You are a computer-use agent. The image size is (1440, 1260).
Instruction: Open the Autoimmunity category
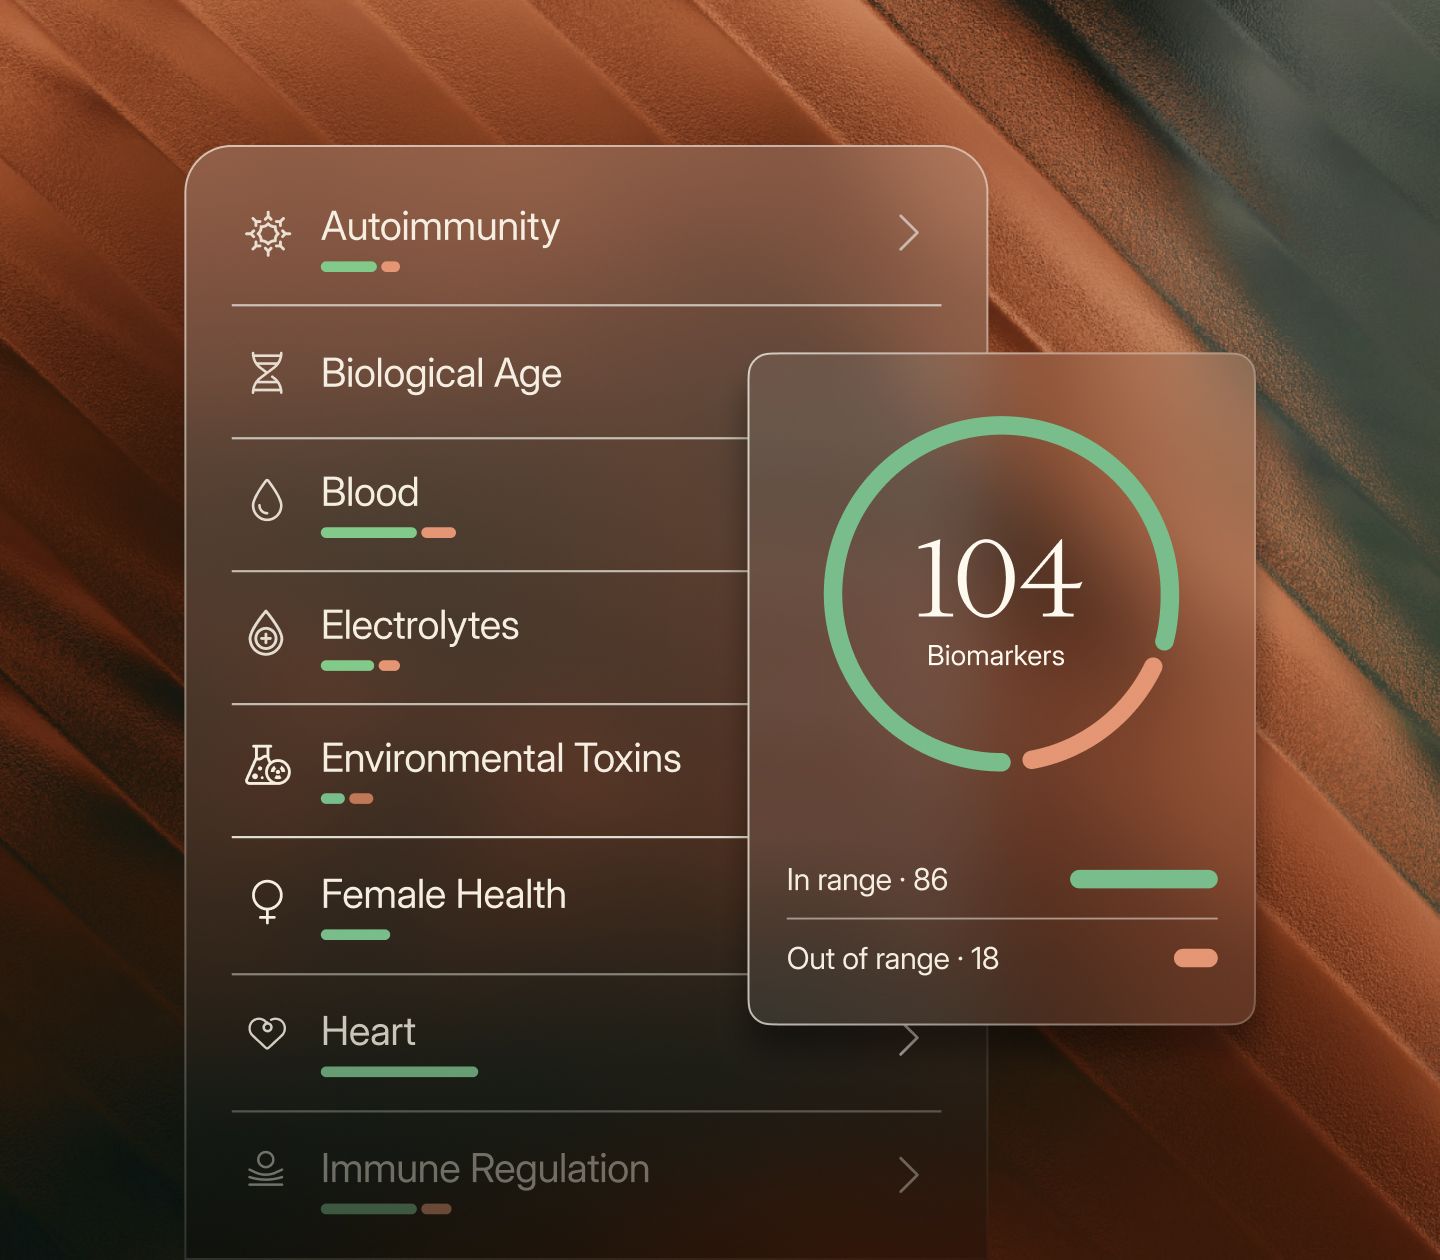tap(440, 228)
